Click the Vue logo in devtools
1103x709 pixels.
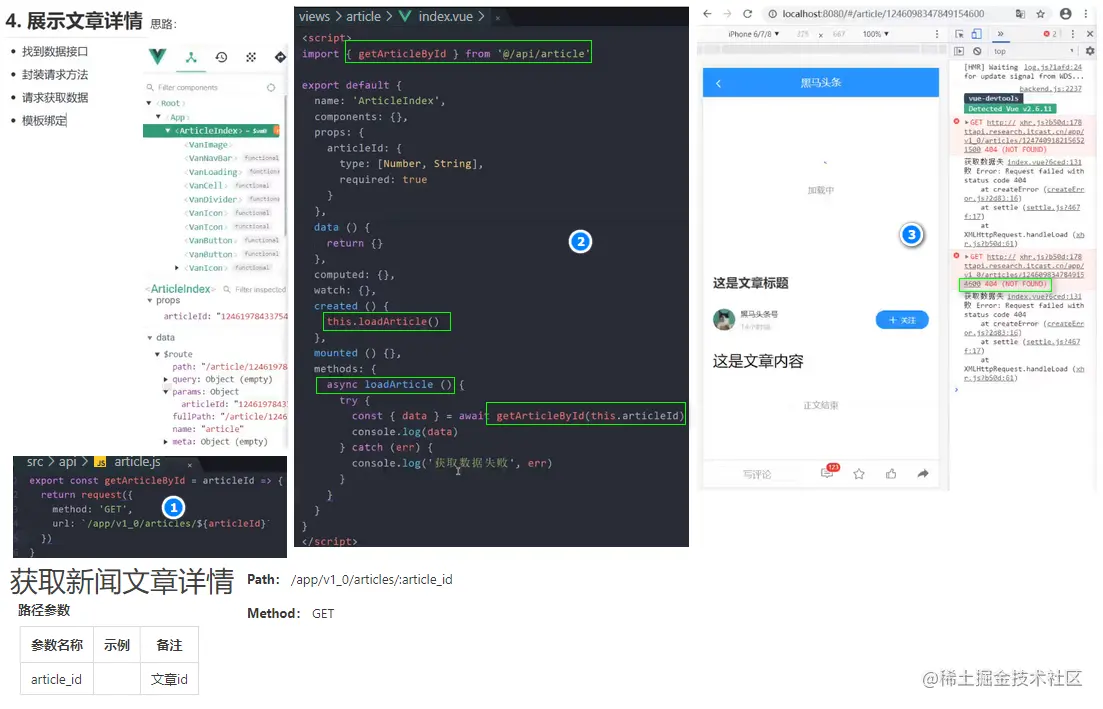coord(158,57)
